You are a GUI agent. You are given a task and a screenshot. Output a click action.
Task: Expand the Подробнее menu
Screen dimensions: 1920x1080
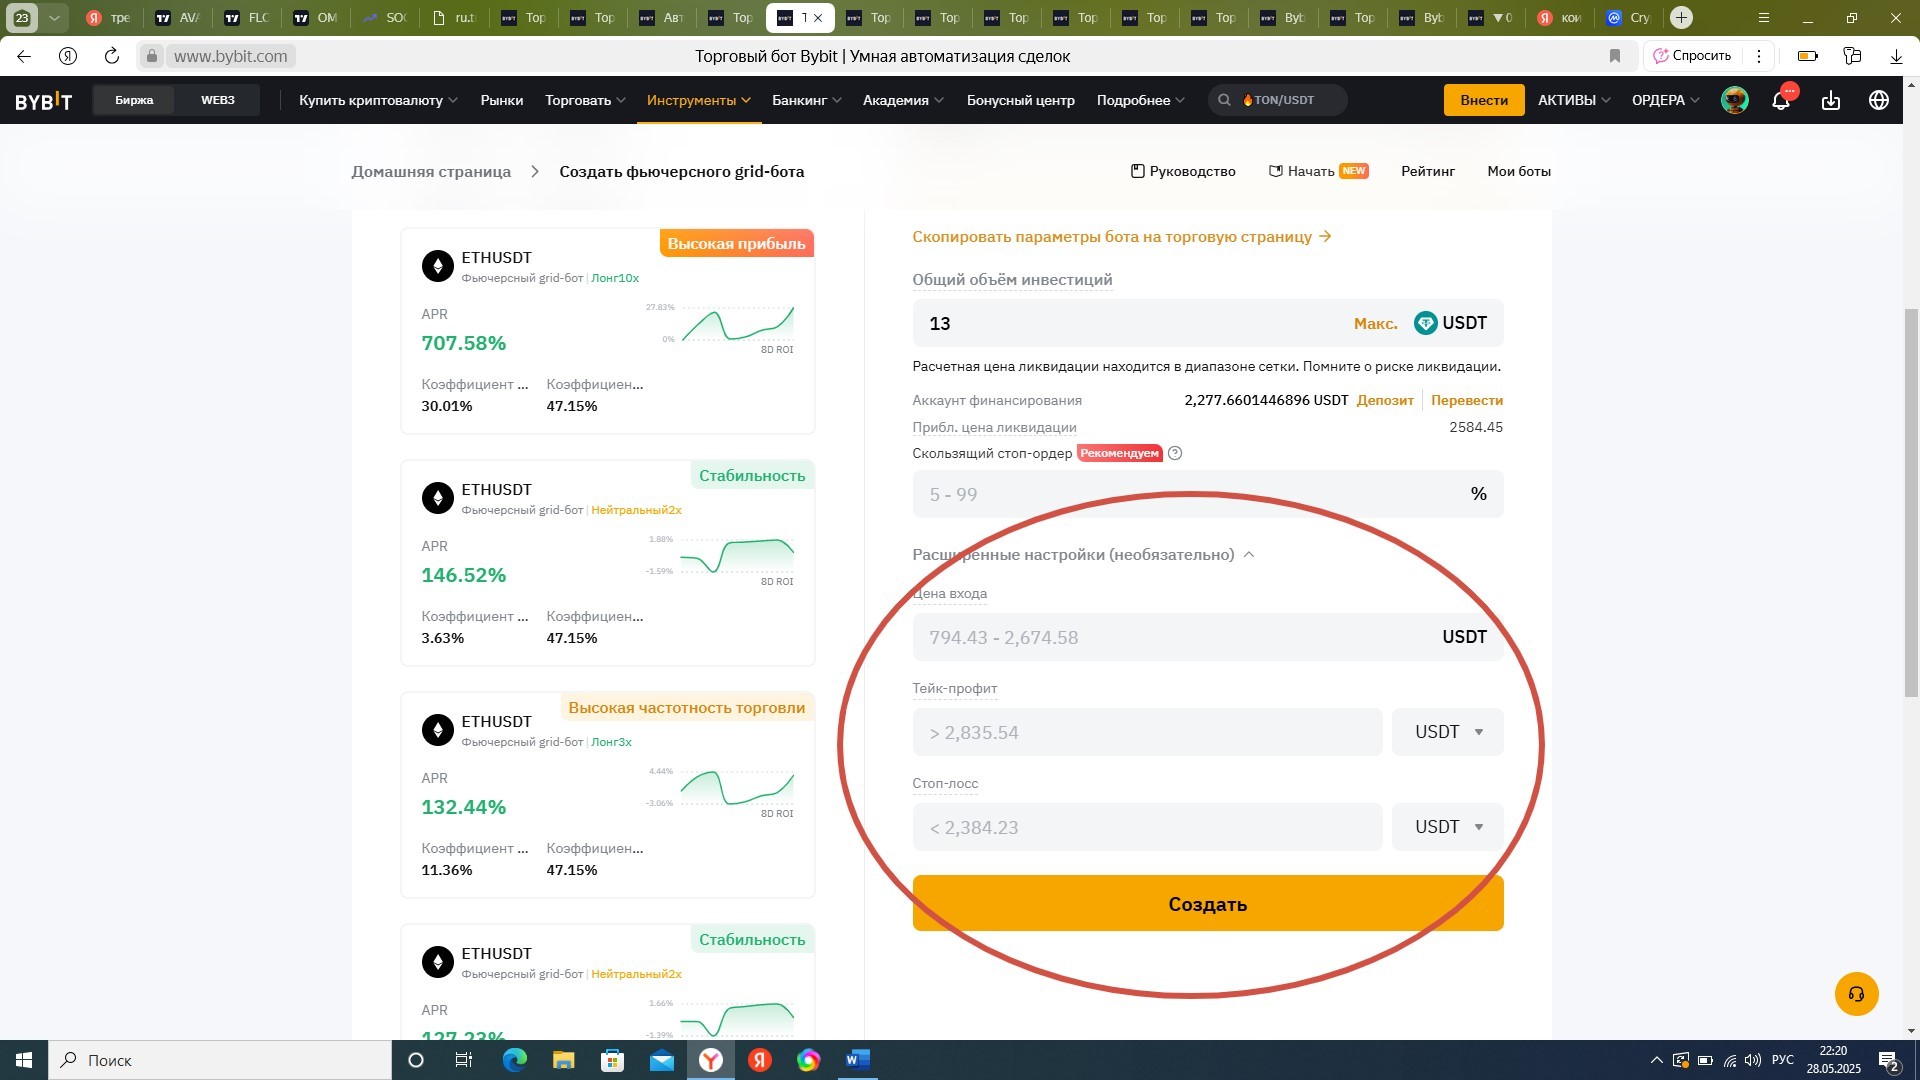tap(1140, 100)
